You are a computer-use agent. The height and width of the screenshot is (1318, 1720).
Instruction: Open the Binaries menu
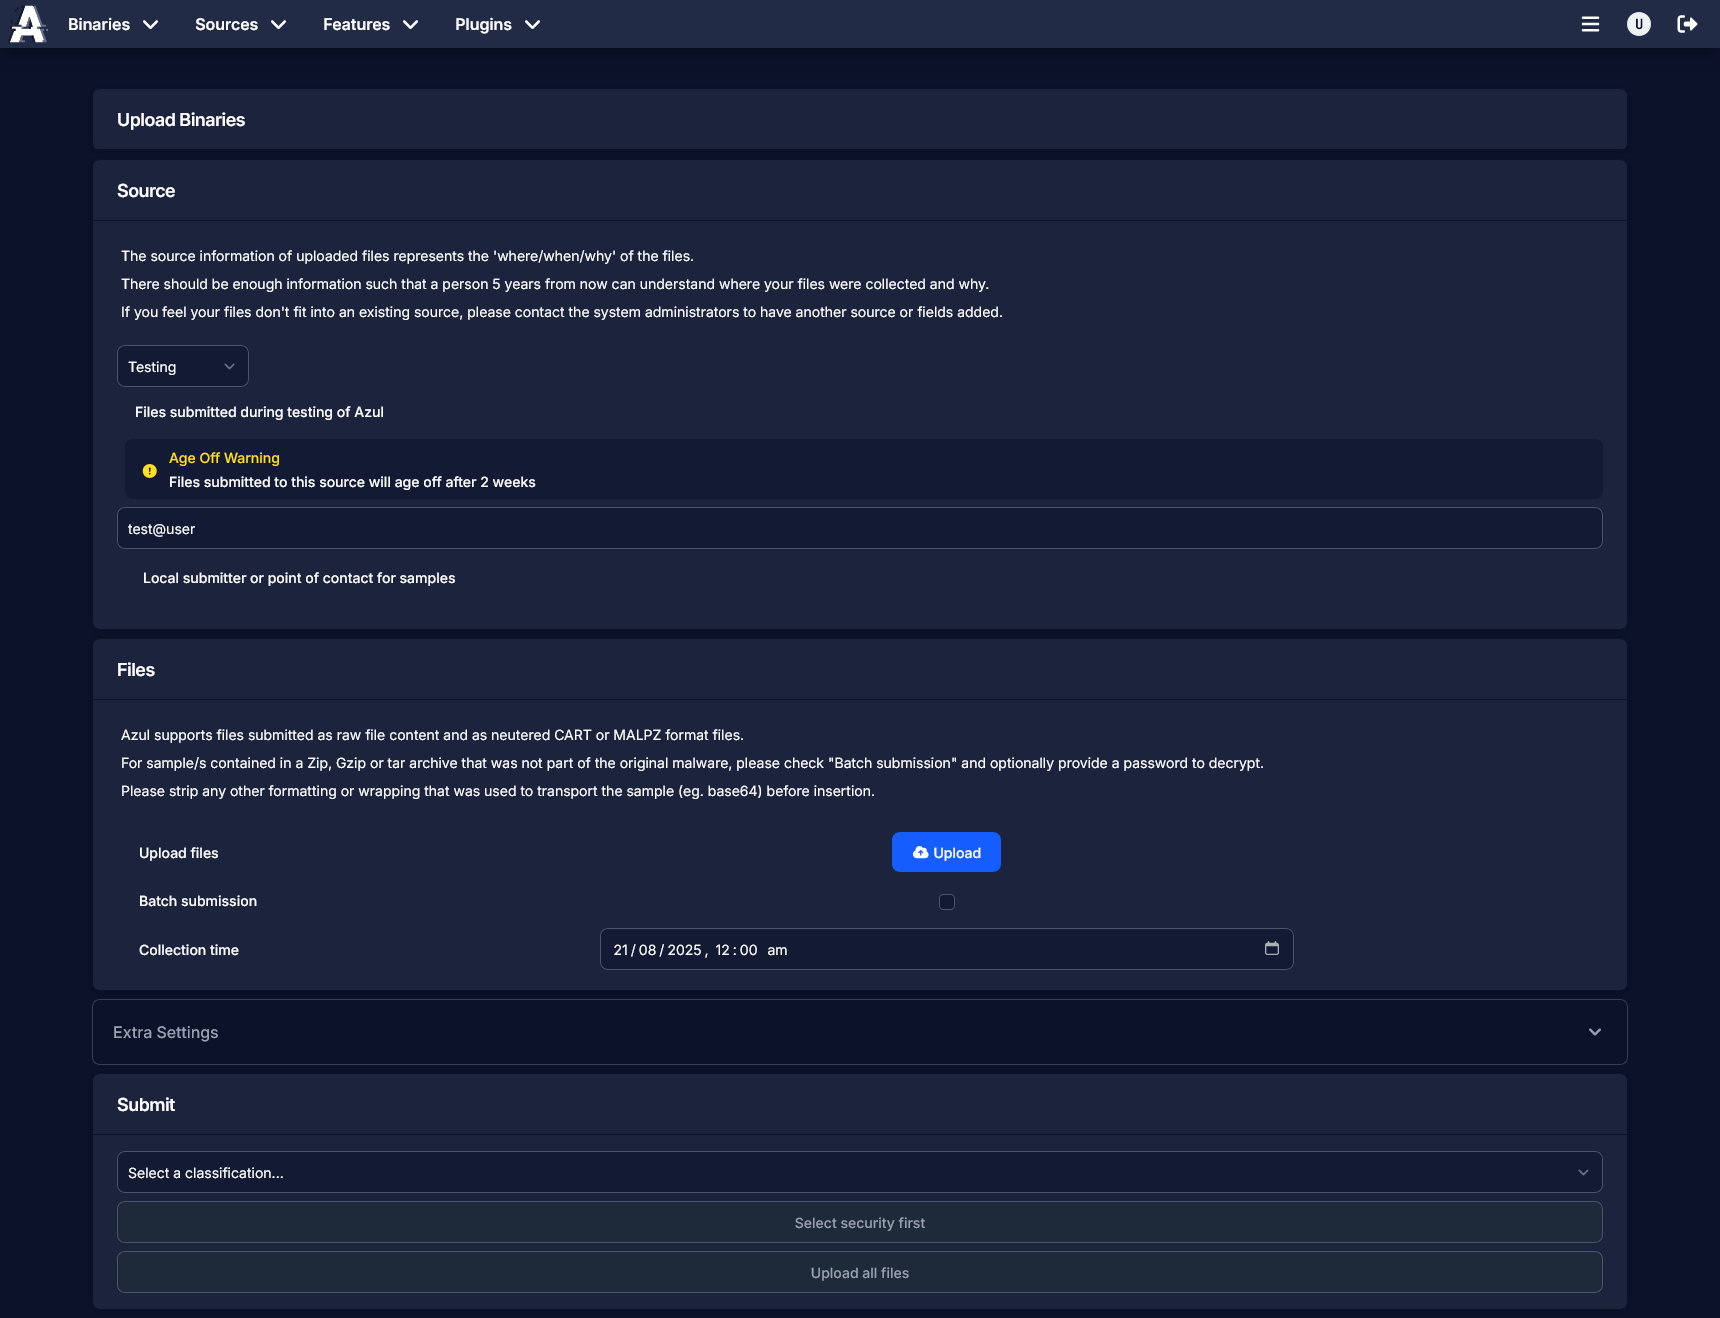[x=112, y=24]
